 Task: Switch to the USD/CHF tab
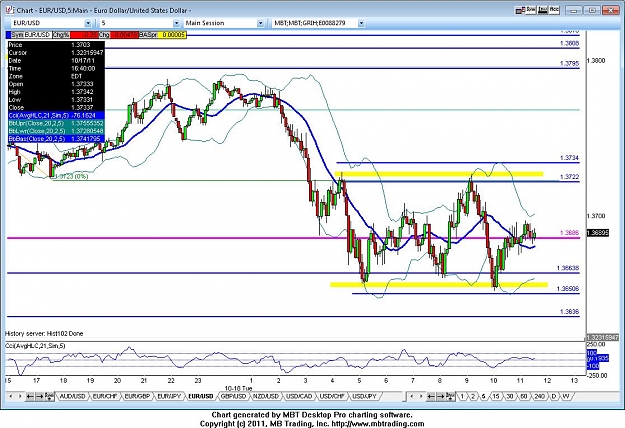pyautogui.click(x=332, y=397)
